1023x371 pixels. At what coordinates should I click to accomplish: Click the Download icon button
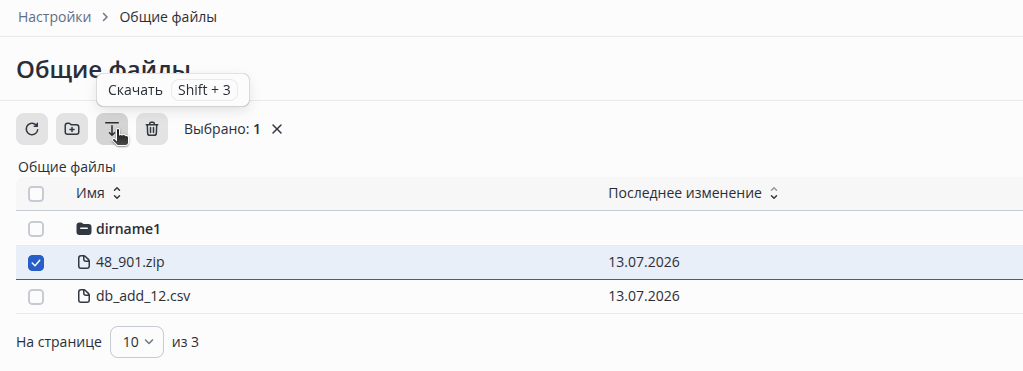[x=112, y=129]
